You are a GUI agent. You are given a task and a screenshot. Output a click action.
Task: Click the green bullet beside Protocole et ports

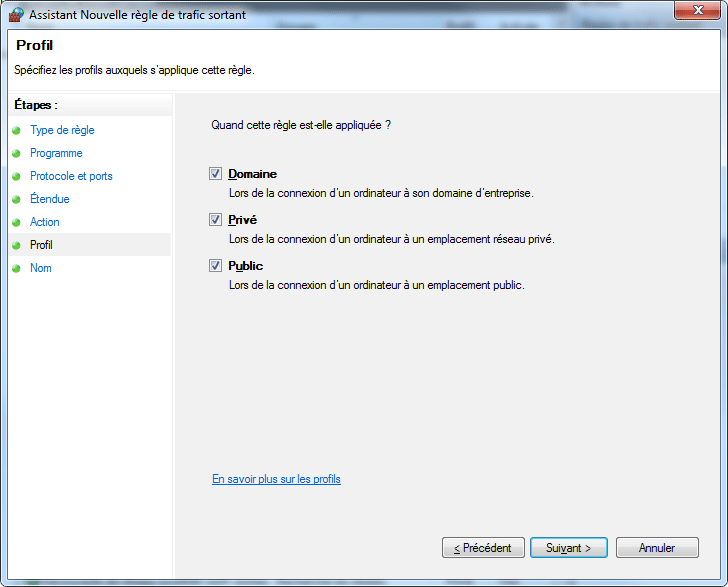(16, 177)
